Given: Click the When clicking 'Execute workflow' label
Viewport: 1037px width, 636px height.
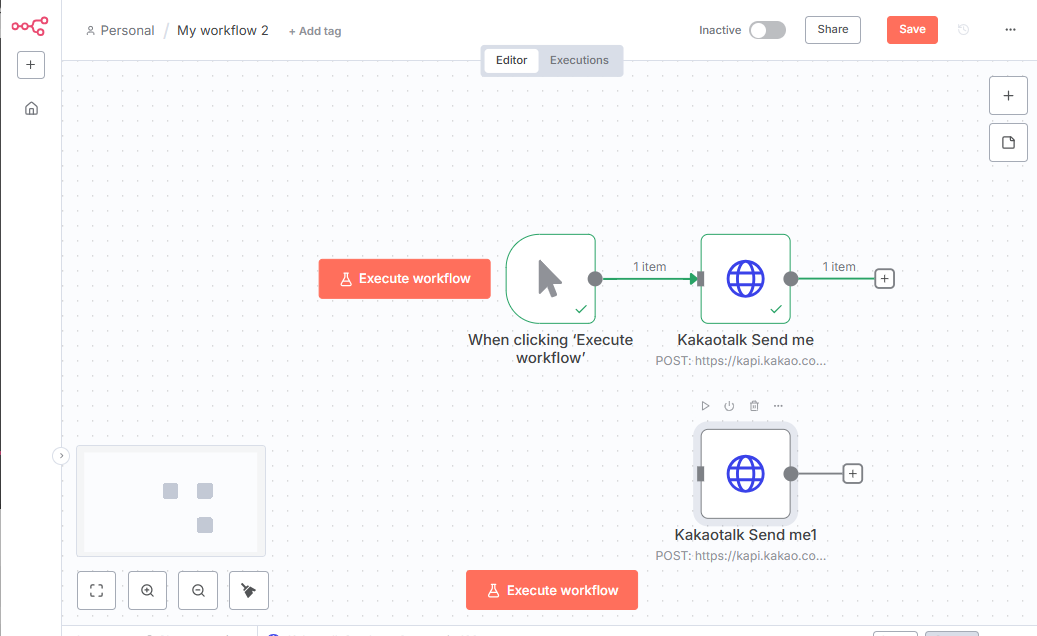Looking at the screenshot, I should click(x=550, y=348).
